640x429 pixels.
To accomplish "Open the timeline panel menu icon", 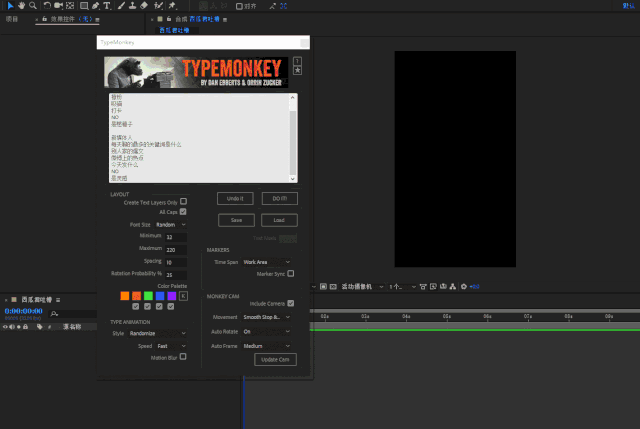I will 58,300.
